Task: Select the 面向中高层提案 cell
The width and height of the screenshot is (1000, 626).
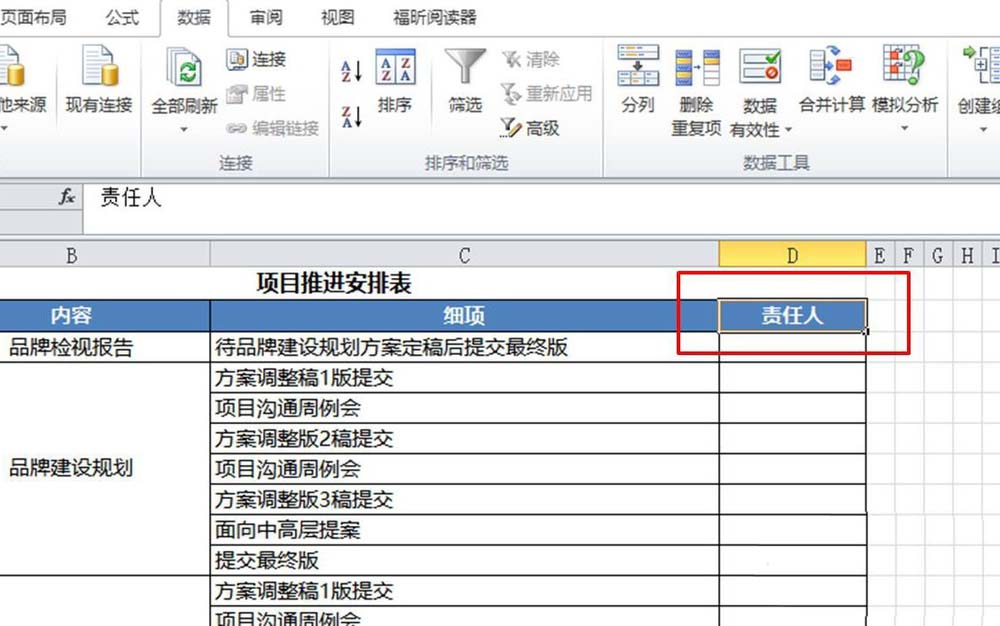Action: (x=464, y=530)
